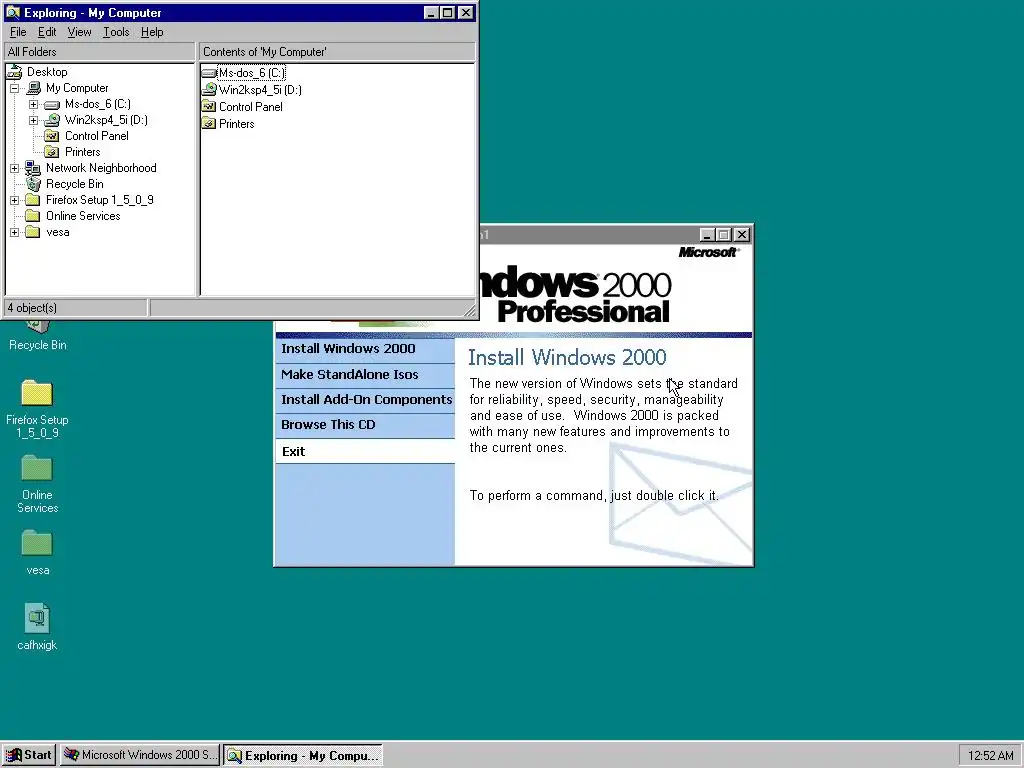Select vesa desktop folder icon
The height and width of the screenshot is (768, 1024).
(37, 543)
